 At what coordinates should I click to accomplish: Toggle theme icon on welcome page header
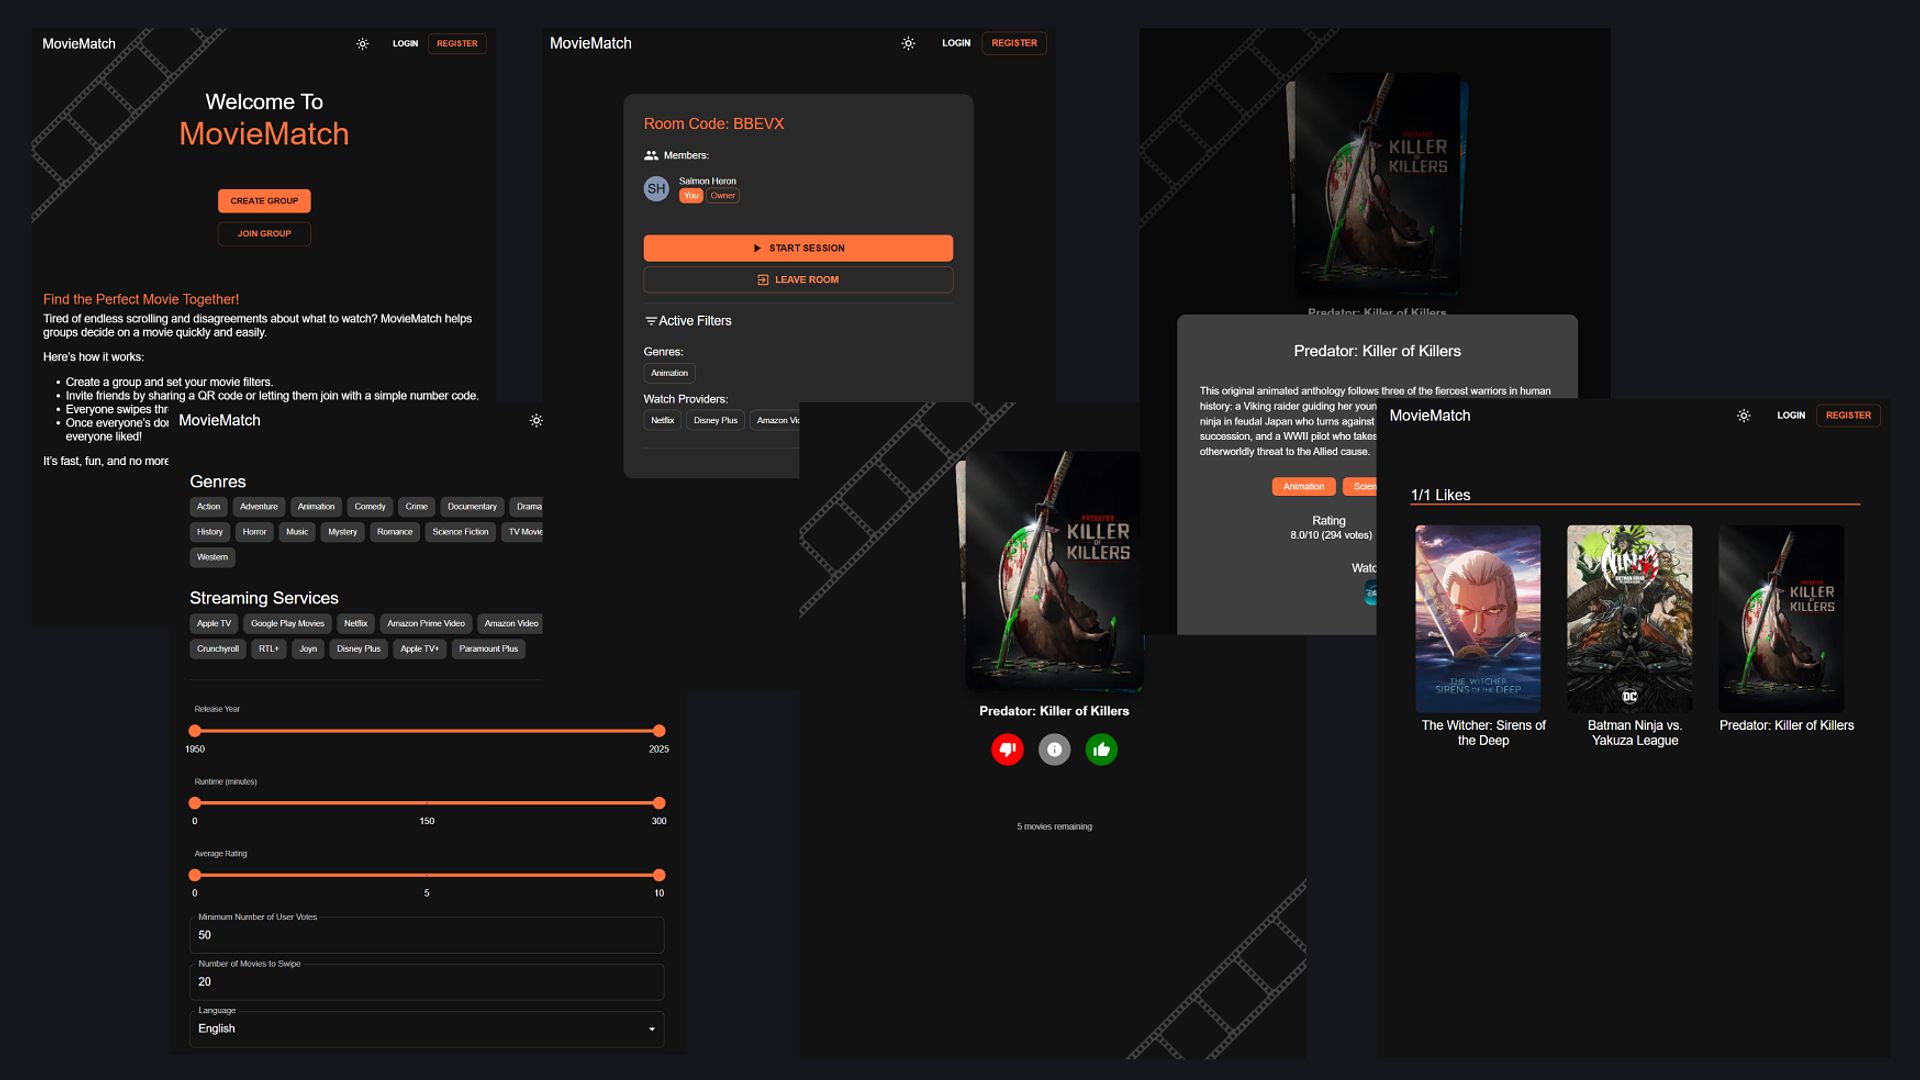(362, 44)
